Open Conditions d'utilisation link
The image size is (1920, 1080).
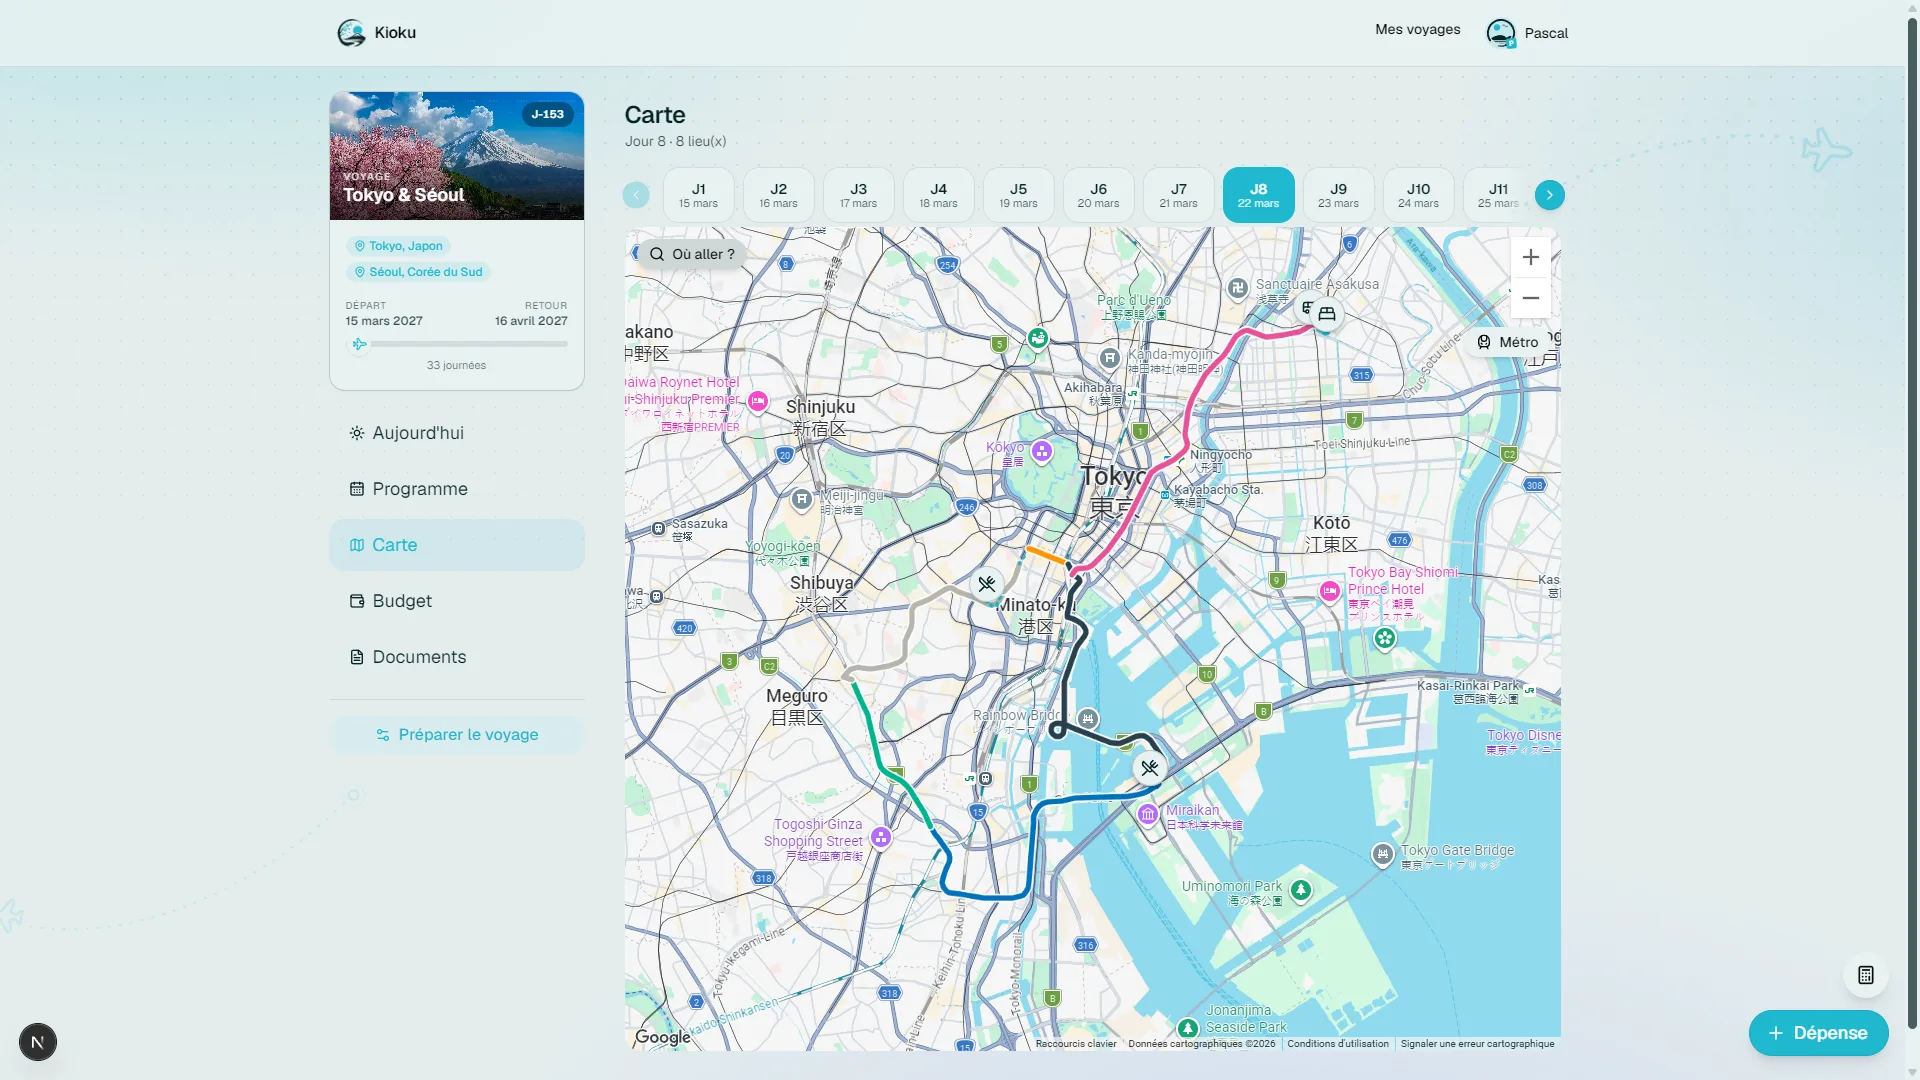pyautogui.click(x=1338, y=1044)
